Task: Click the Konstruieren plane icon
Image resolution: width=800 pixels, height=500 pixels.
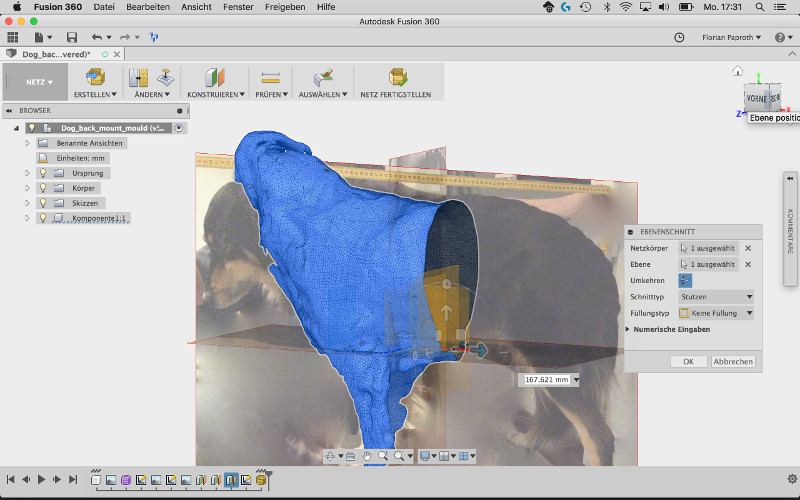Action: coord(215,77)
